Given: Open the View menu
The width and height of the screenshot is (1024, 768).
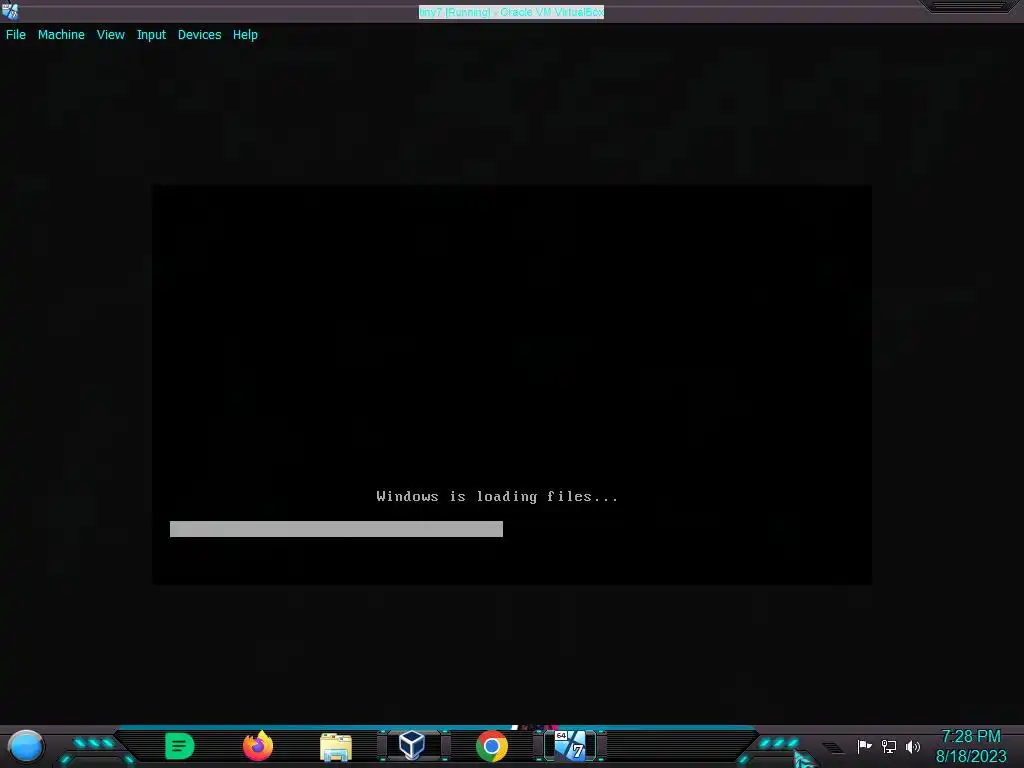Looking at the screenshot, I should pyautogui.click(x=110, y=35).
